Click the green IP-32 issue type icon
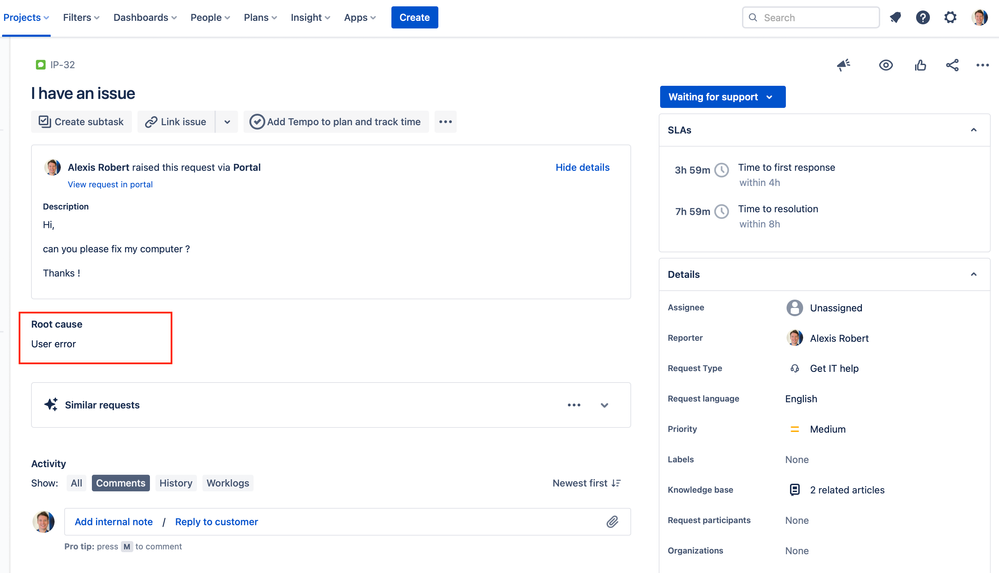This screenshot has width=999, height=573. [41, 64]
